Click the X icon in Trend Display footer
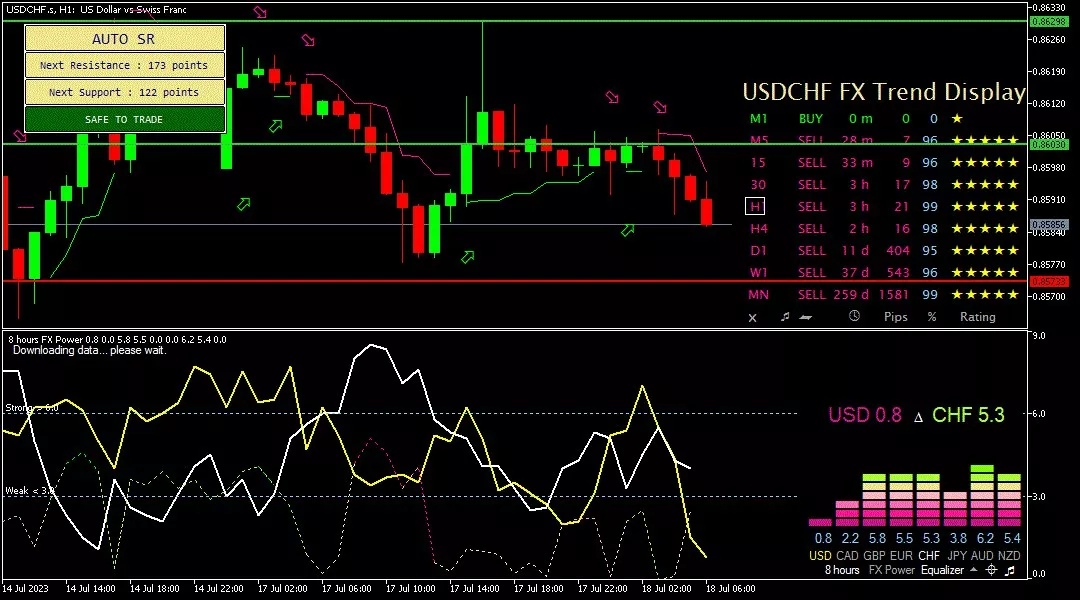The width and height of the screenshot is (1080, 600). point(753,317)
